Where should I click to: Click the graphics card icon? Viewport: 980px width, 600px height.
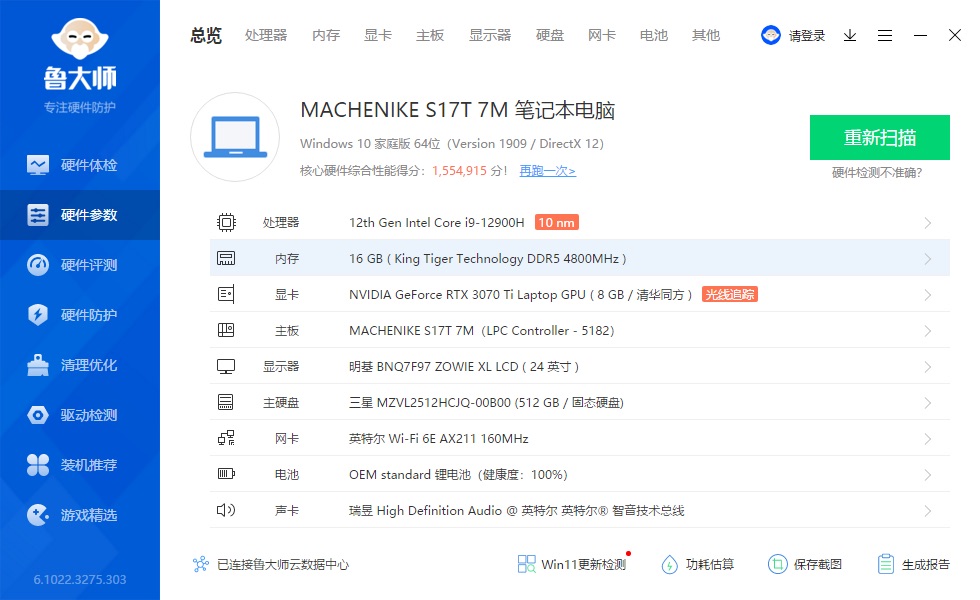[226, 294]
